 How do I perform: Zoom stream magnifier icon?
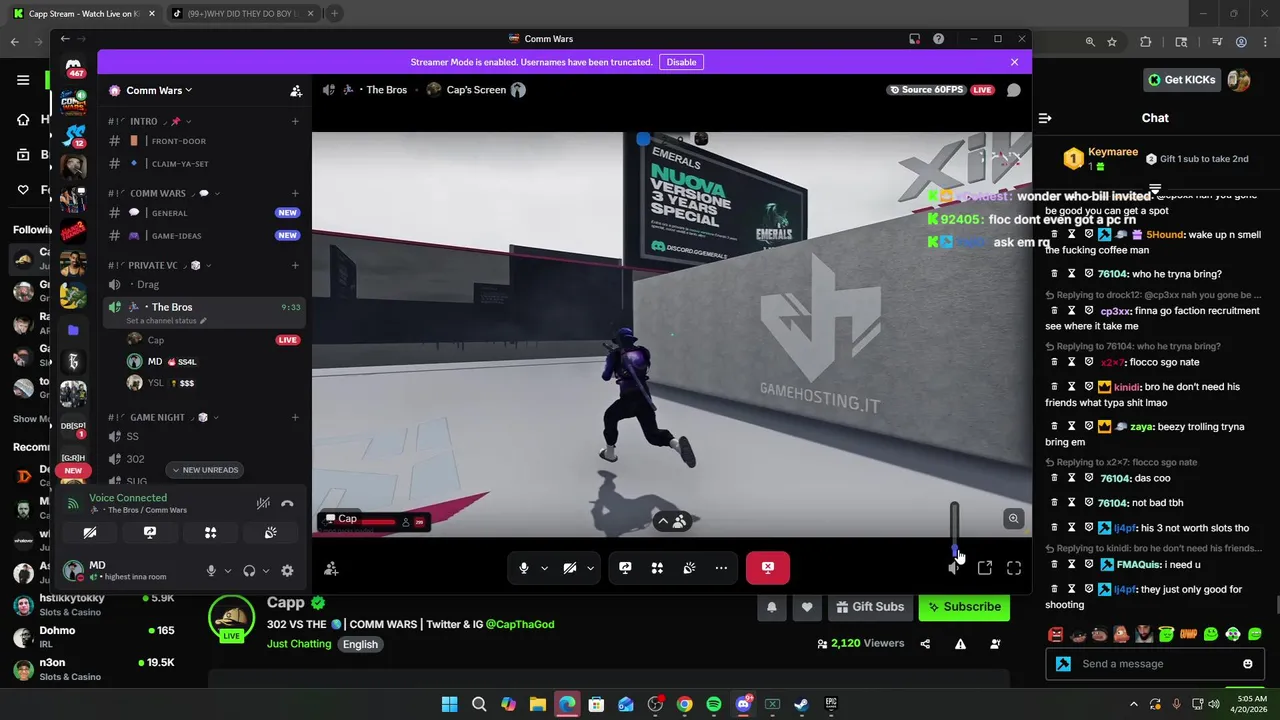point(1013,518)
